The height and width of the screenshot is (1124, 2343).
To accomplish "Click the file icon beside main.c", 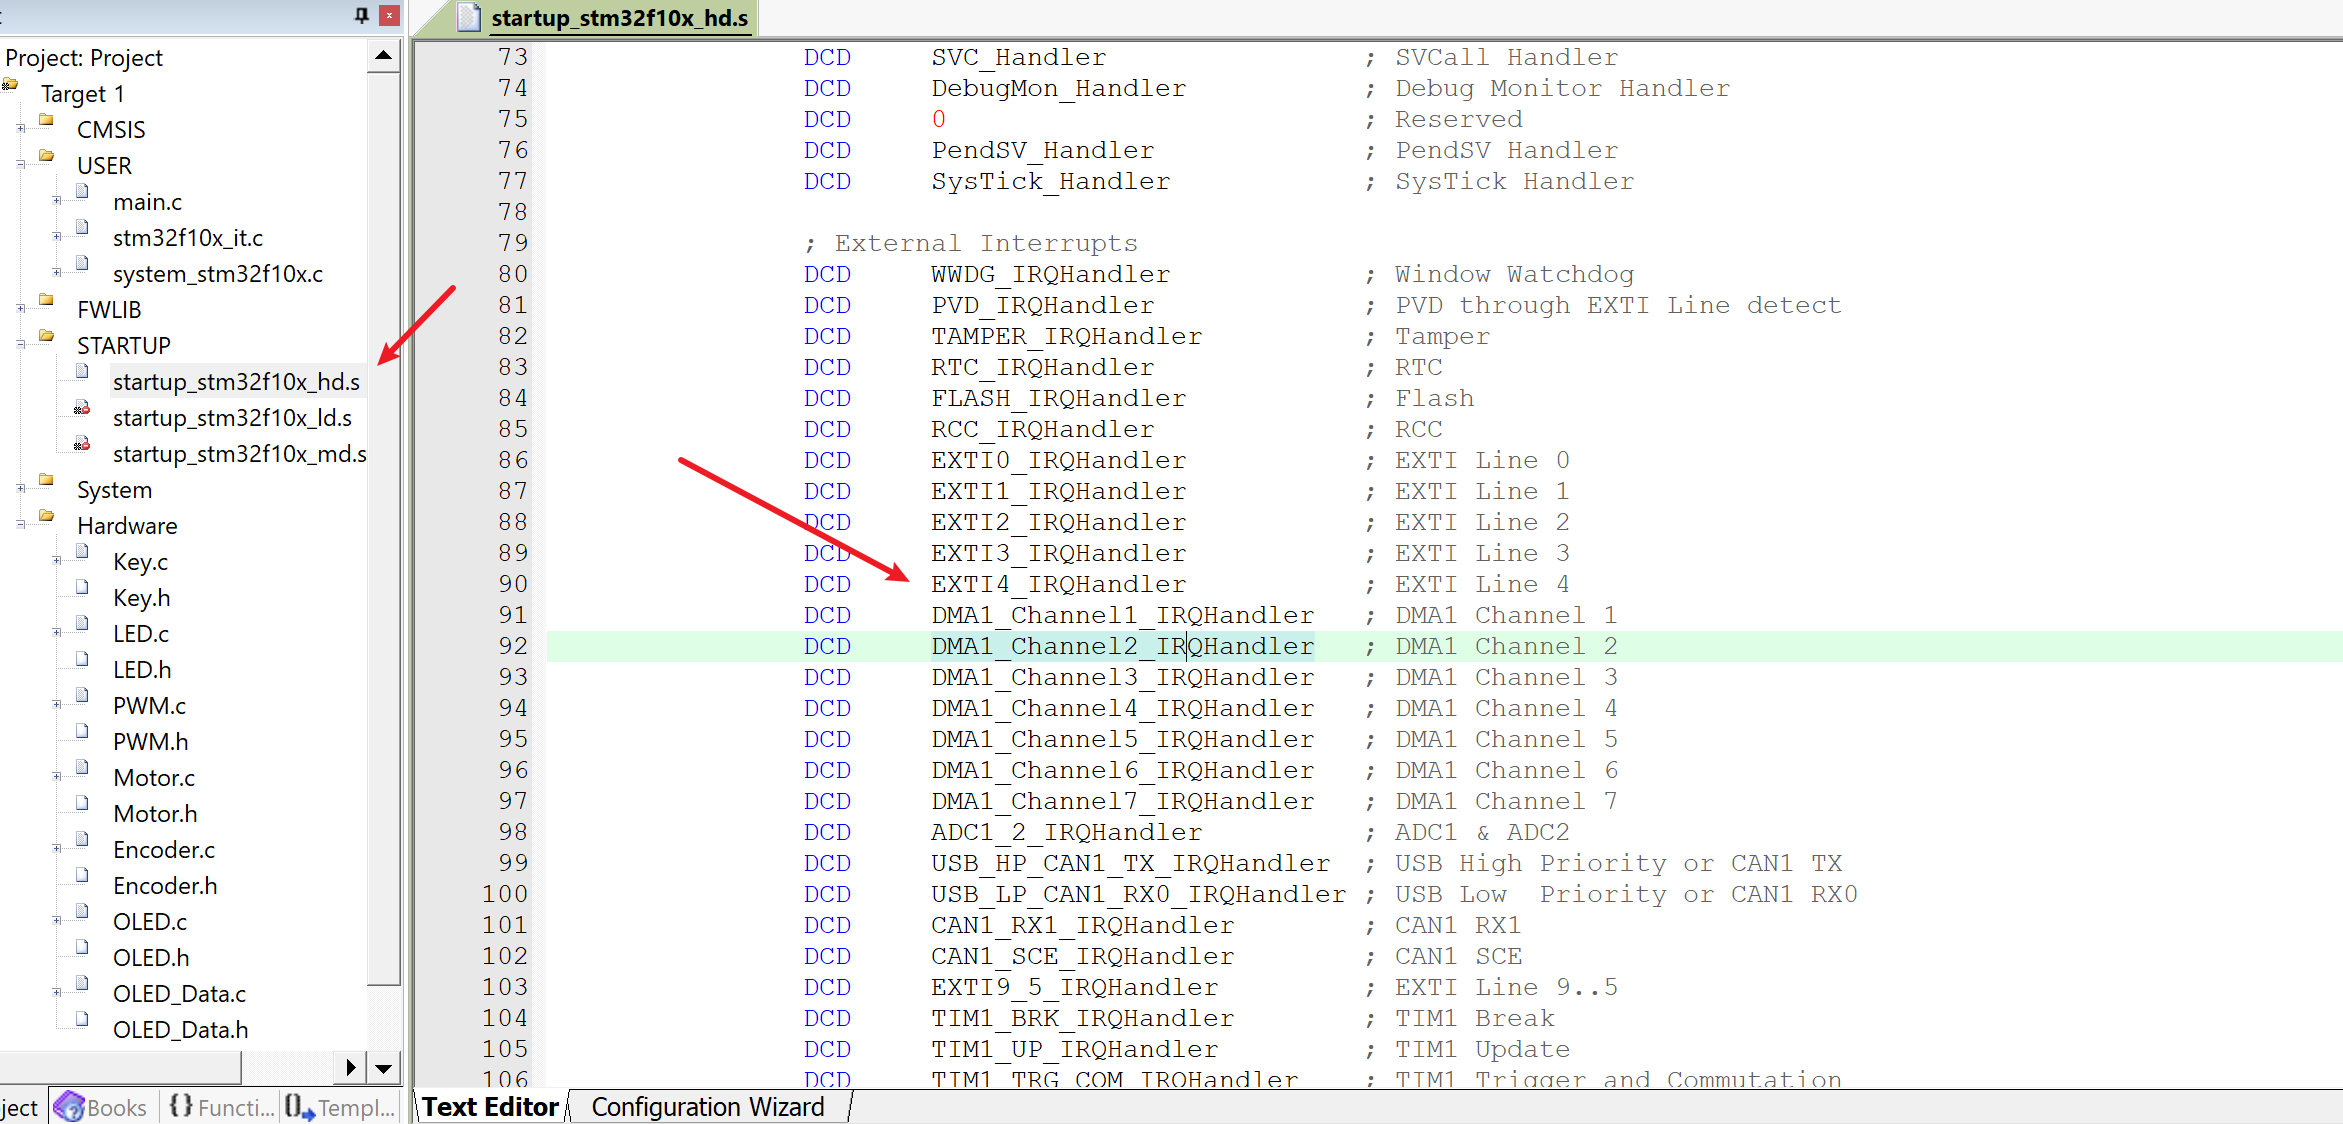I will click(82, 192).
